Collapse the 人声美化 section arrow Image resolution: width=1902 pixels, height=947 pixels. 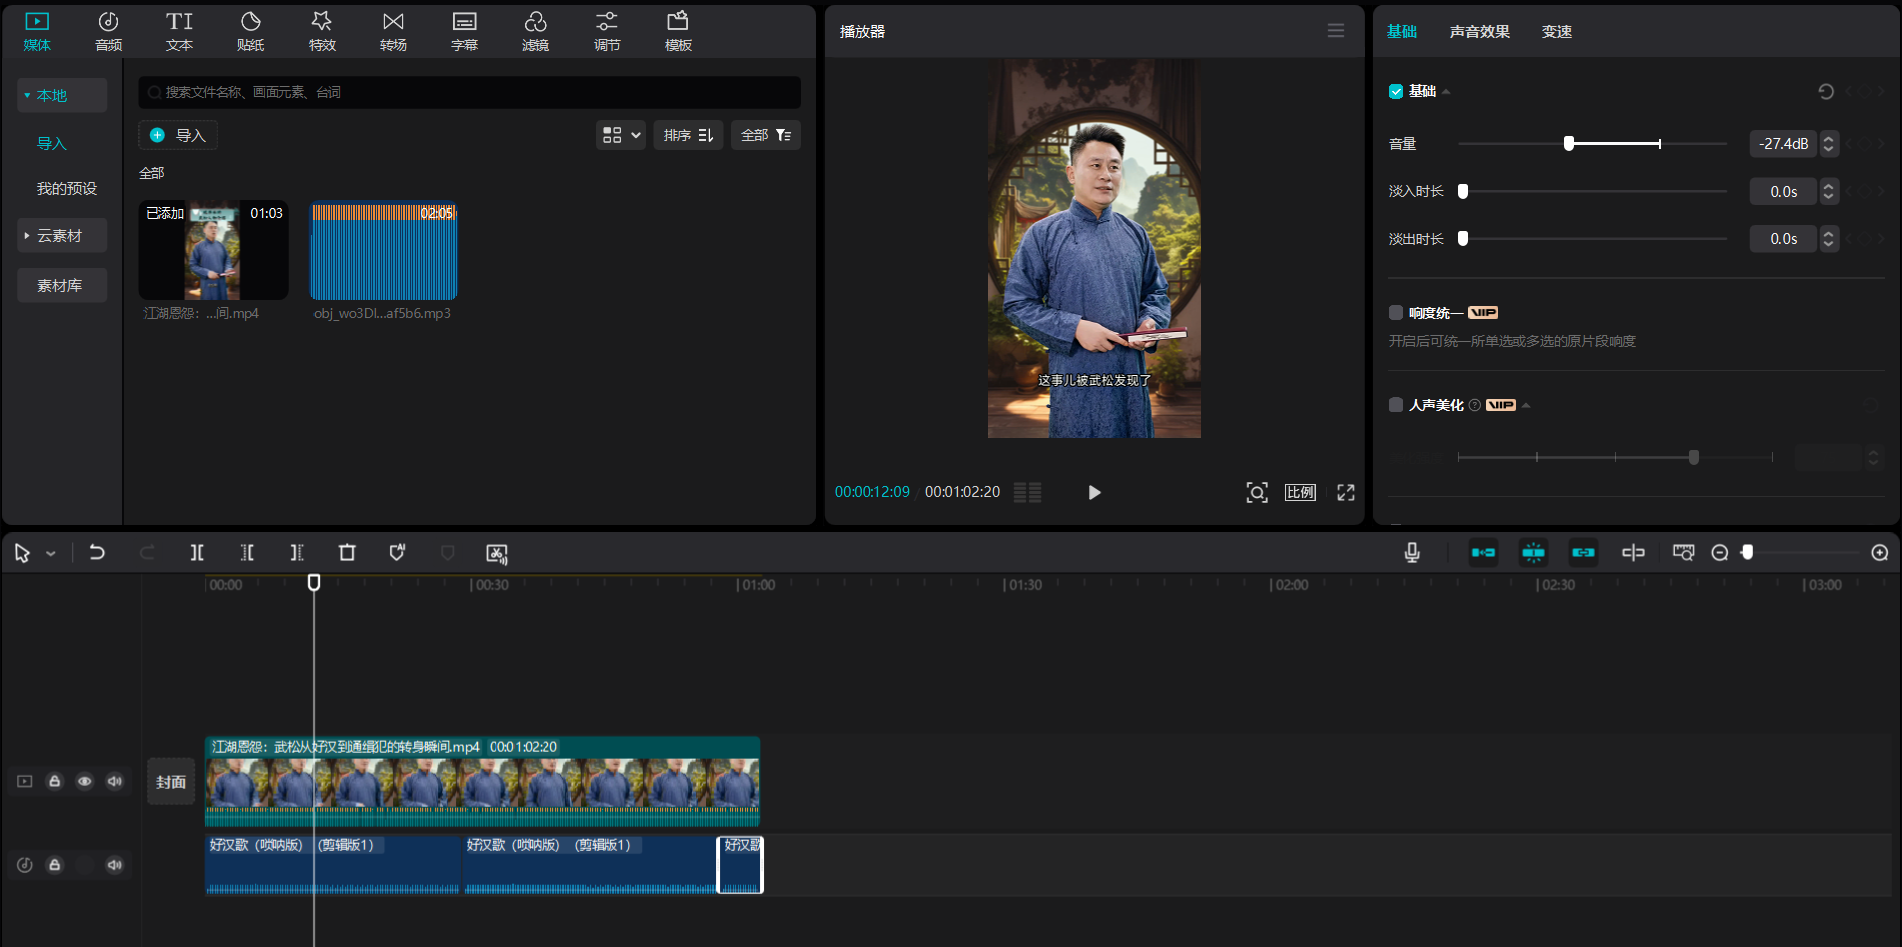point(1526,405)
